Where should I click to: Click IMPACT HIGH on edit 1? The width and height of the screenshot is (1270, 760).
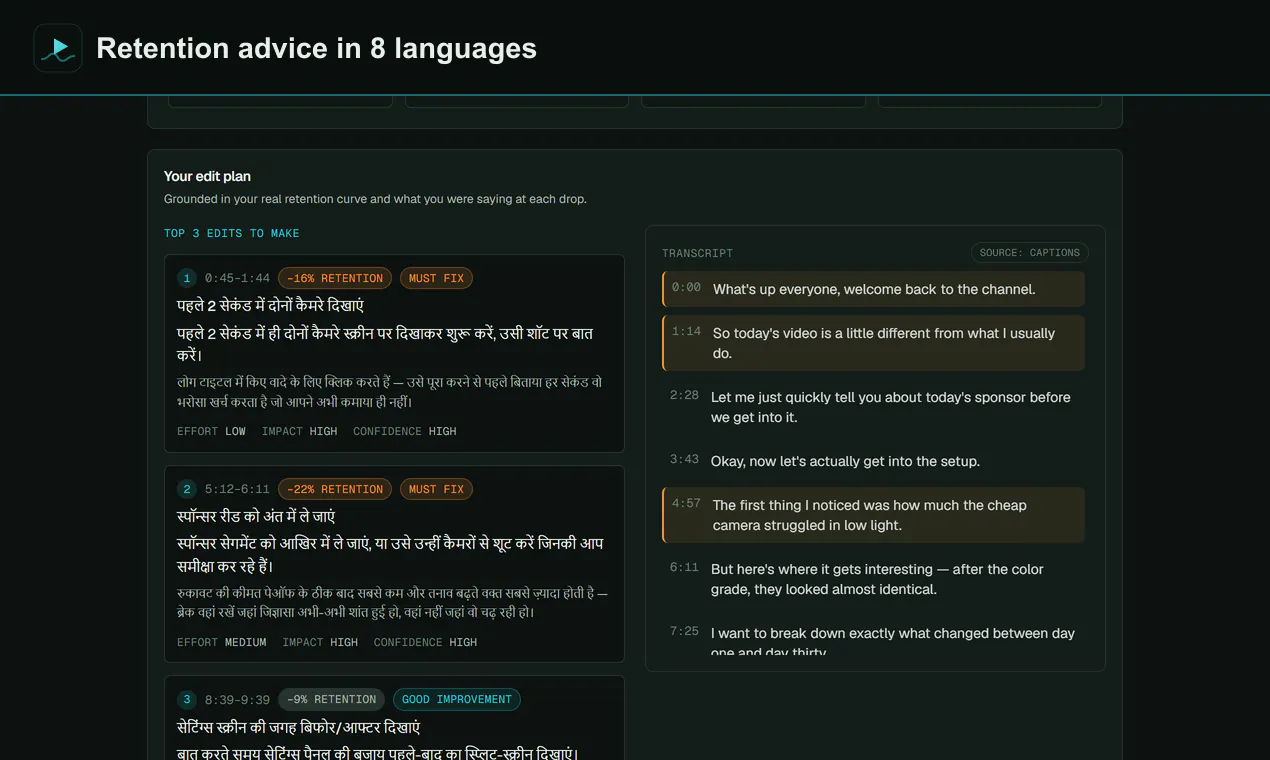[300, 431]
